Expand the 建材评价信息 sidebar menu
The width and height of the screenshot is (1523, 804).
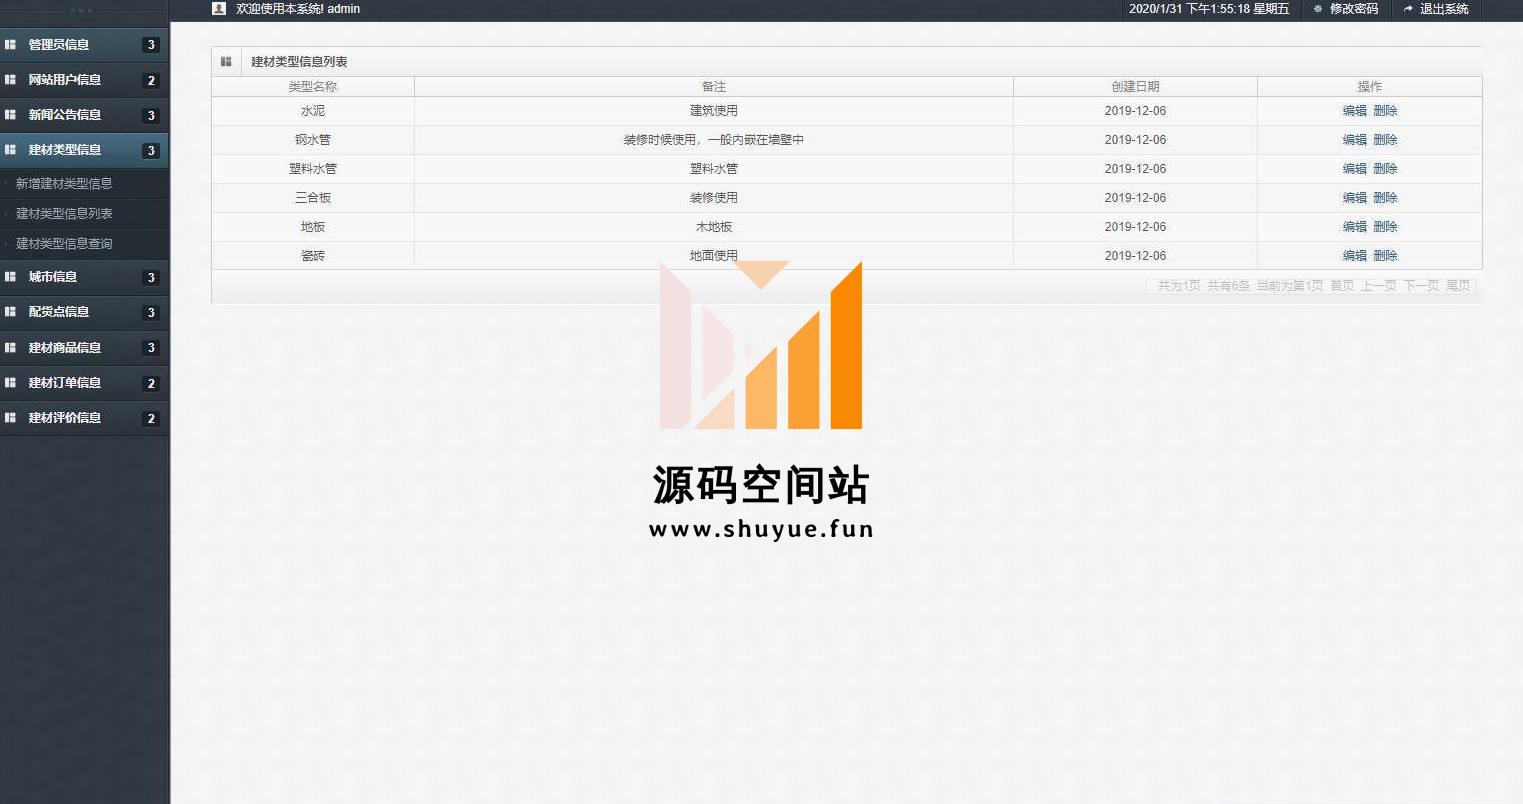click(x=84, y=418)
